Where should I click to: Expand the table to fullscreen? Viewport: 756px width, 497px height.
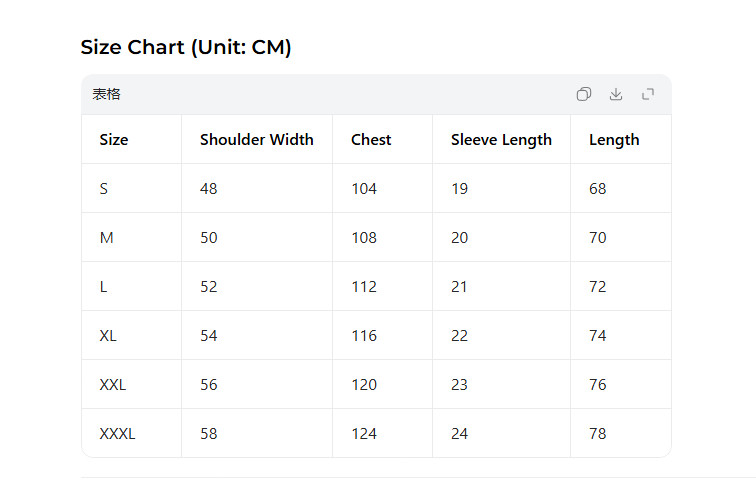click(648, 94)
